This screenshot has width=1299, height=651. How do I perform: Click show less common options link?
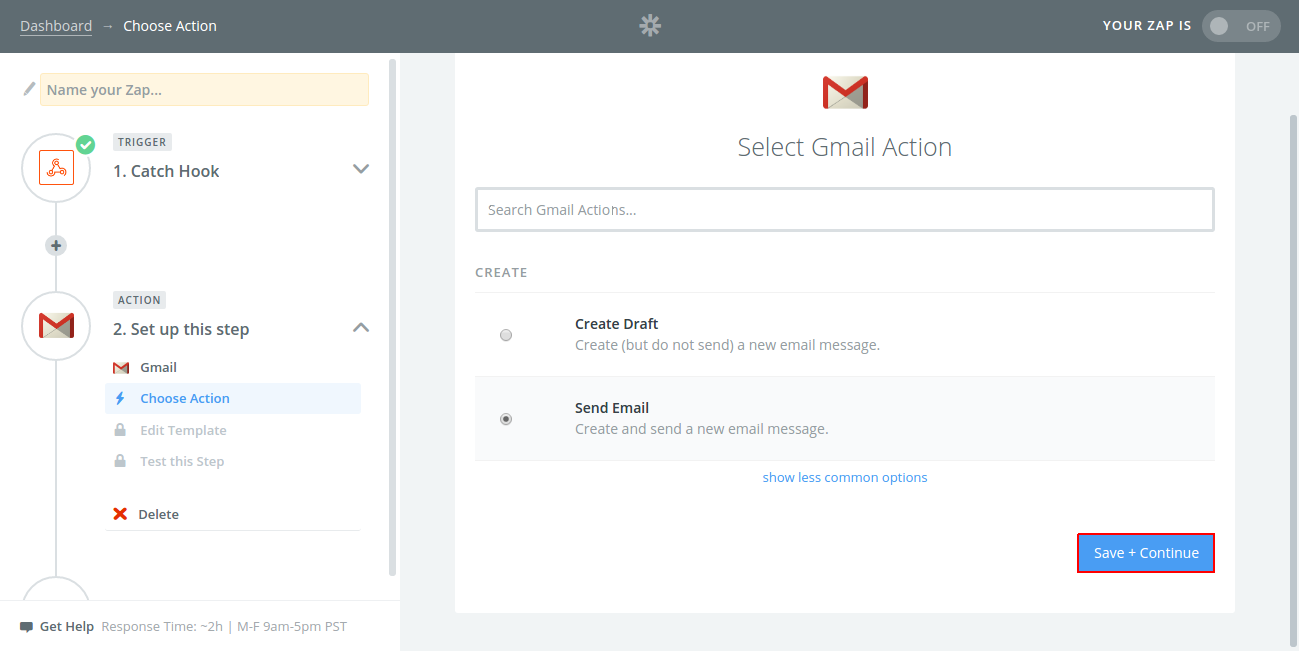click(845, 477)
